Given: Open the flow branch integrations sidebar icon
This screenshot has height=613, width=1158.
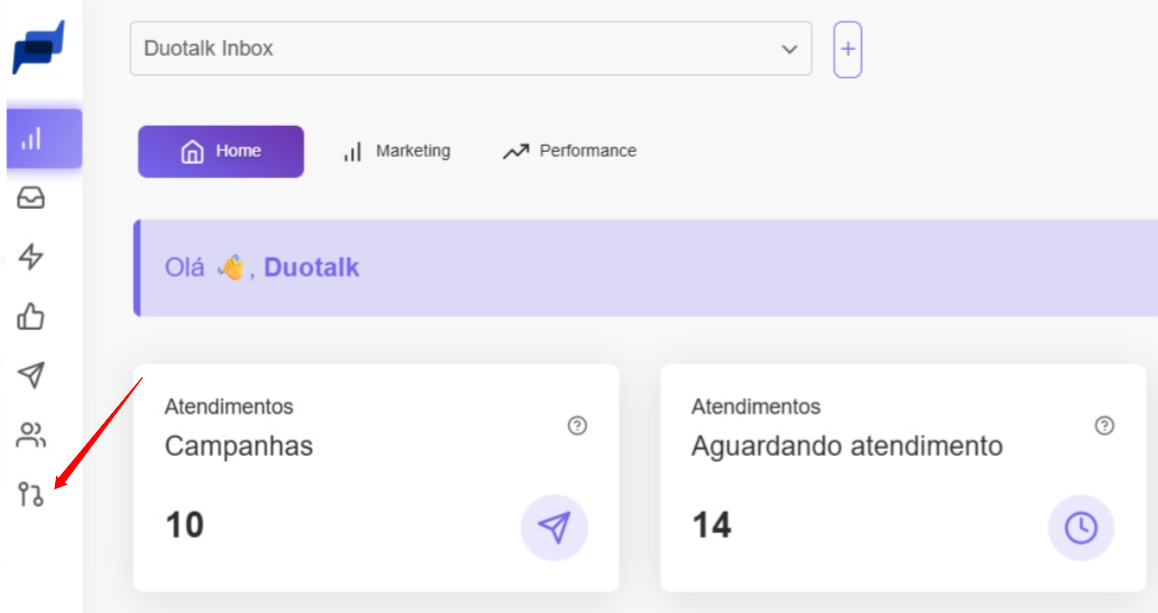Looking at the screenshot, I should point(31,494).
